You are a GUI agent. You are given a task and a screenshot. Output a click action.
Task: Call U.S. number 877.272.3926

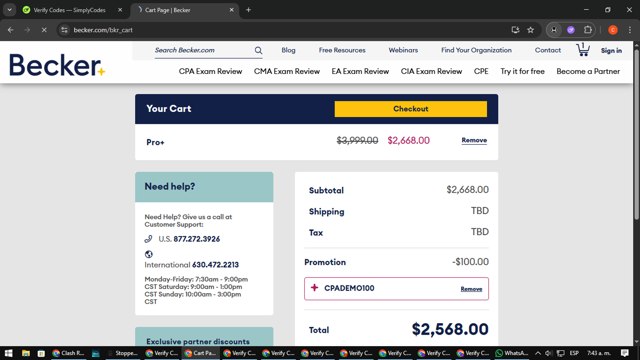click(196, 239)
